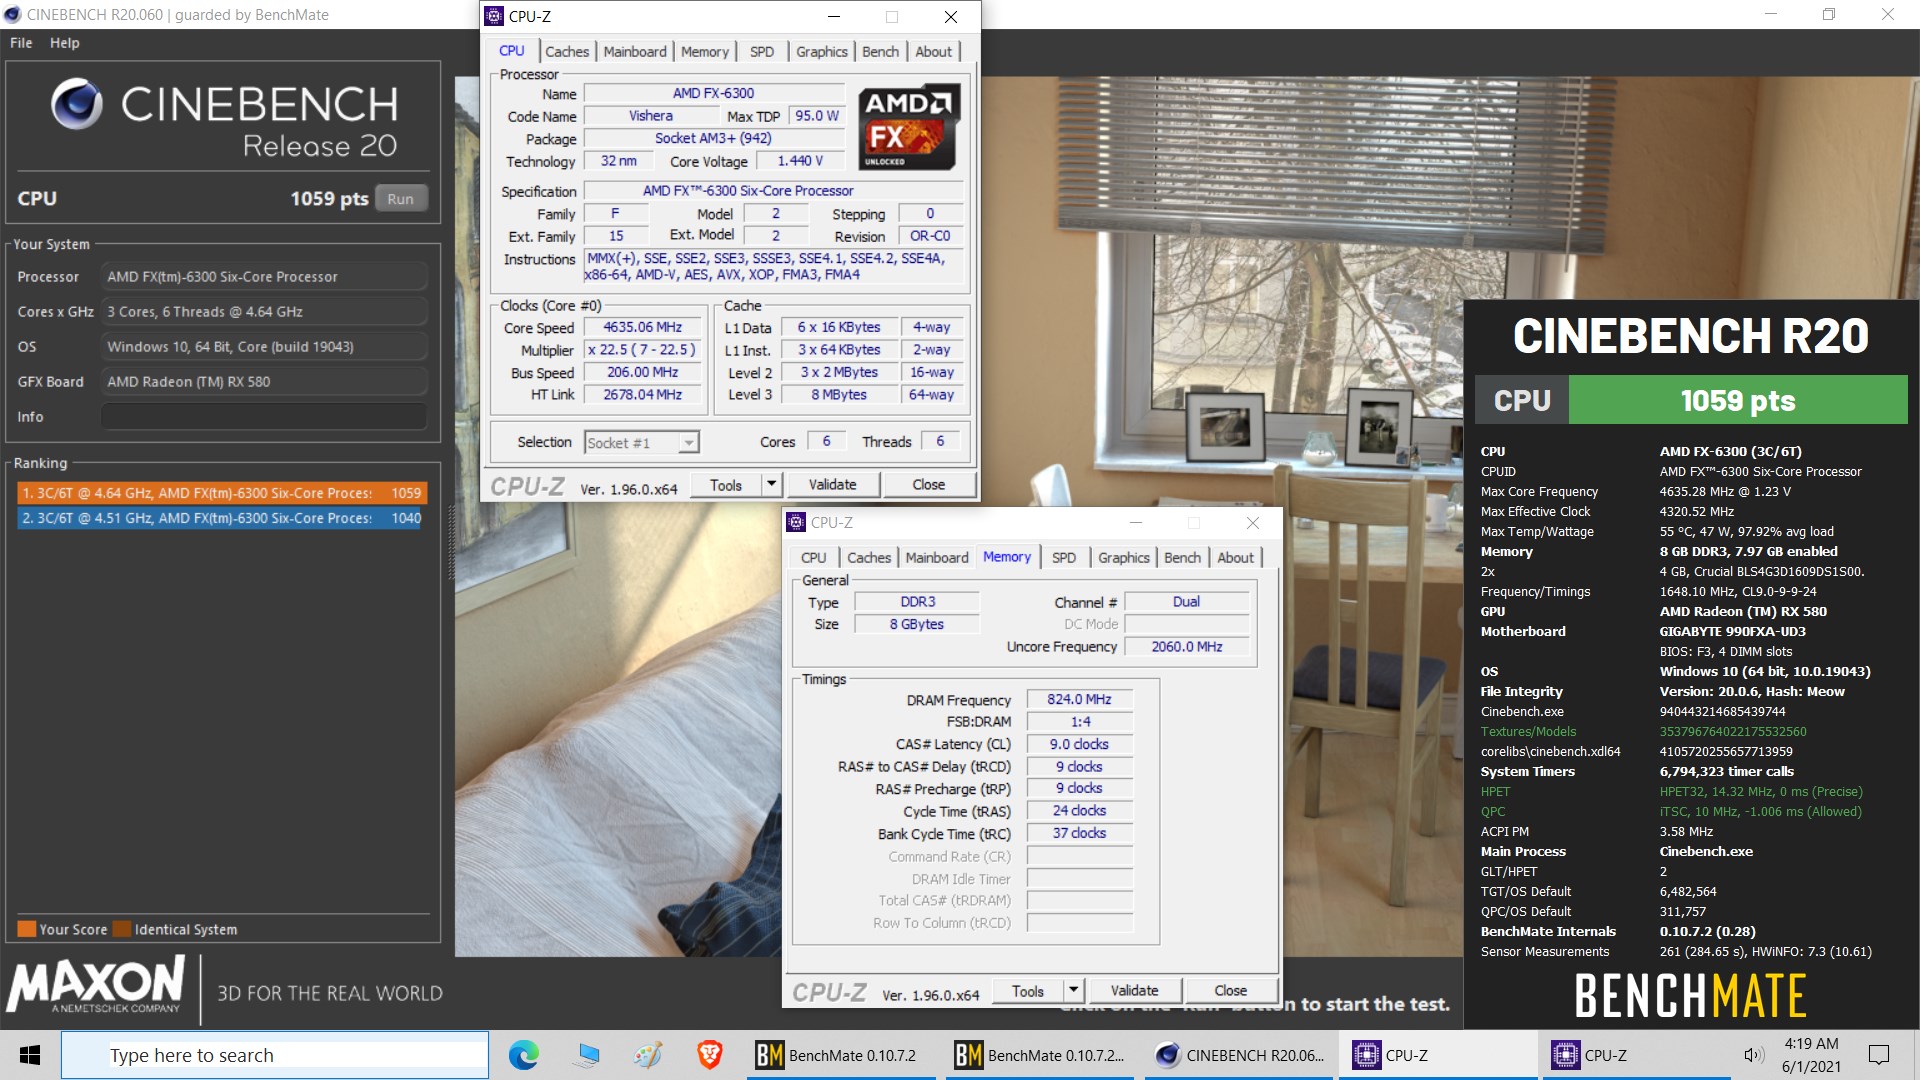The width and height of the screenshot is (1920, 1080).
Task: Open the Tools dropdown arrow in top CPU-Z
Action: pos(771,485)
